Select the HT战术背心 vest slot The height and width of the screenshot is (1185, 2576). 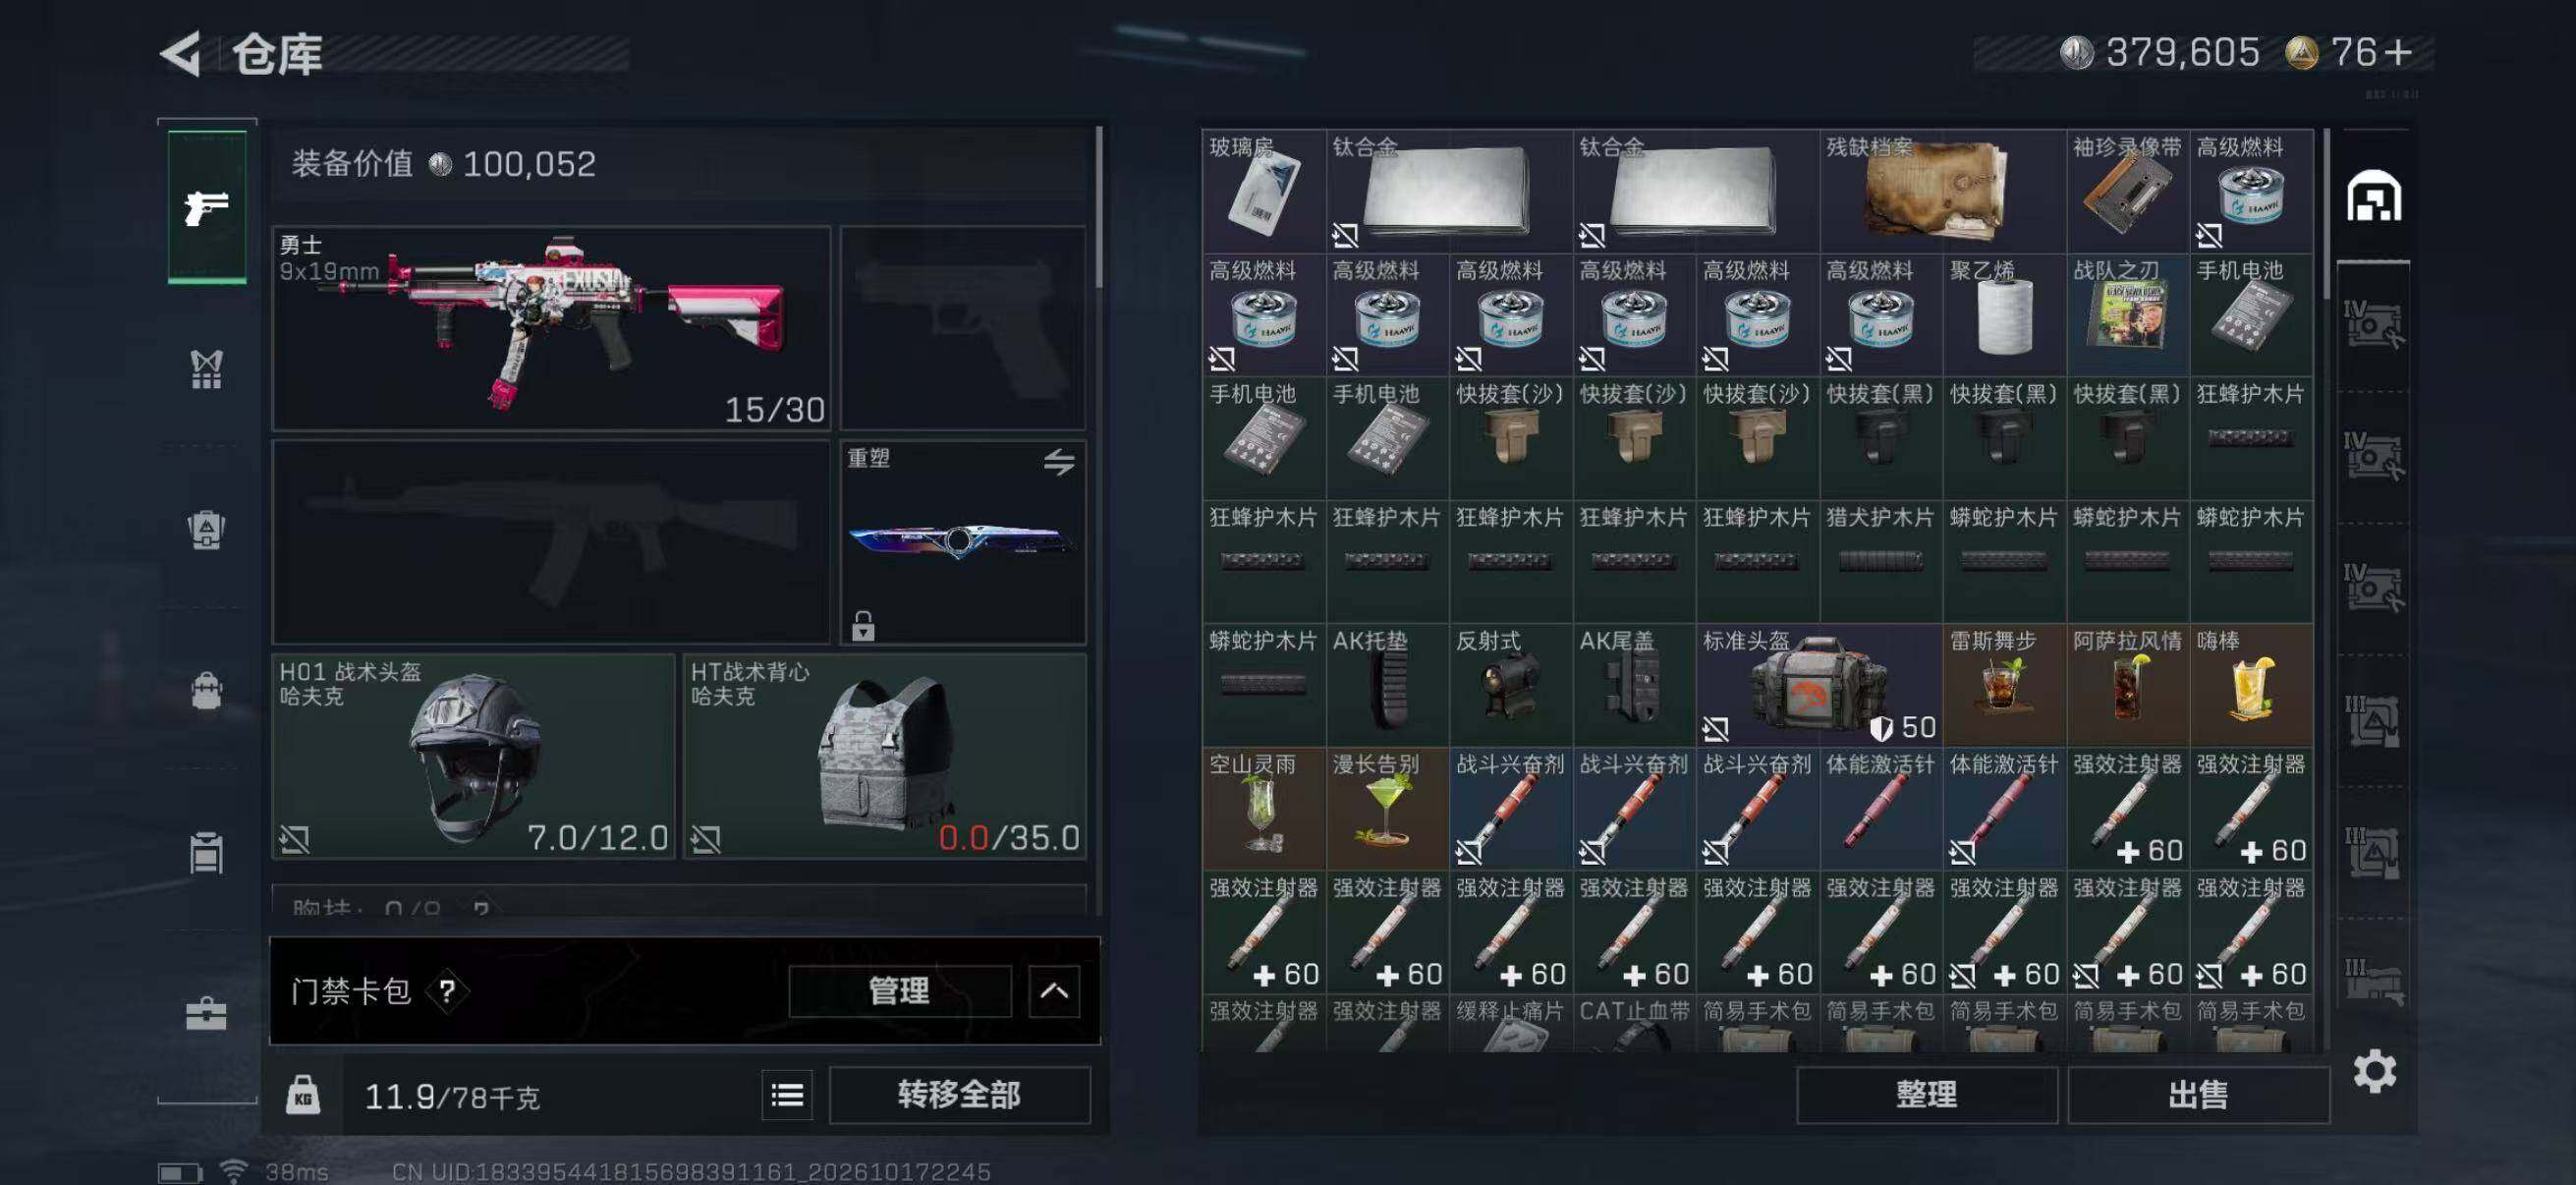885,756
